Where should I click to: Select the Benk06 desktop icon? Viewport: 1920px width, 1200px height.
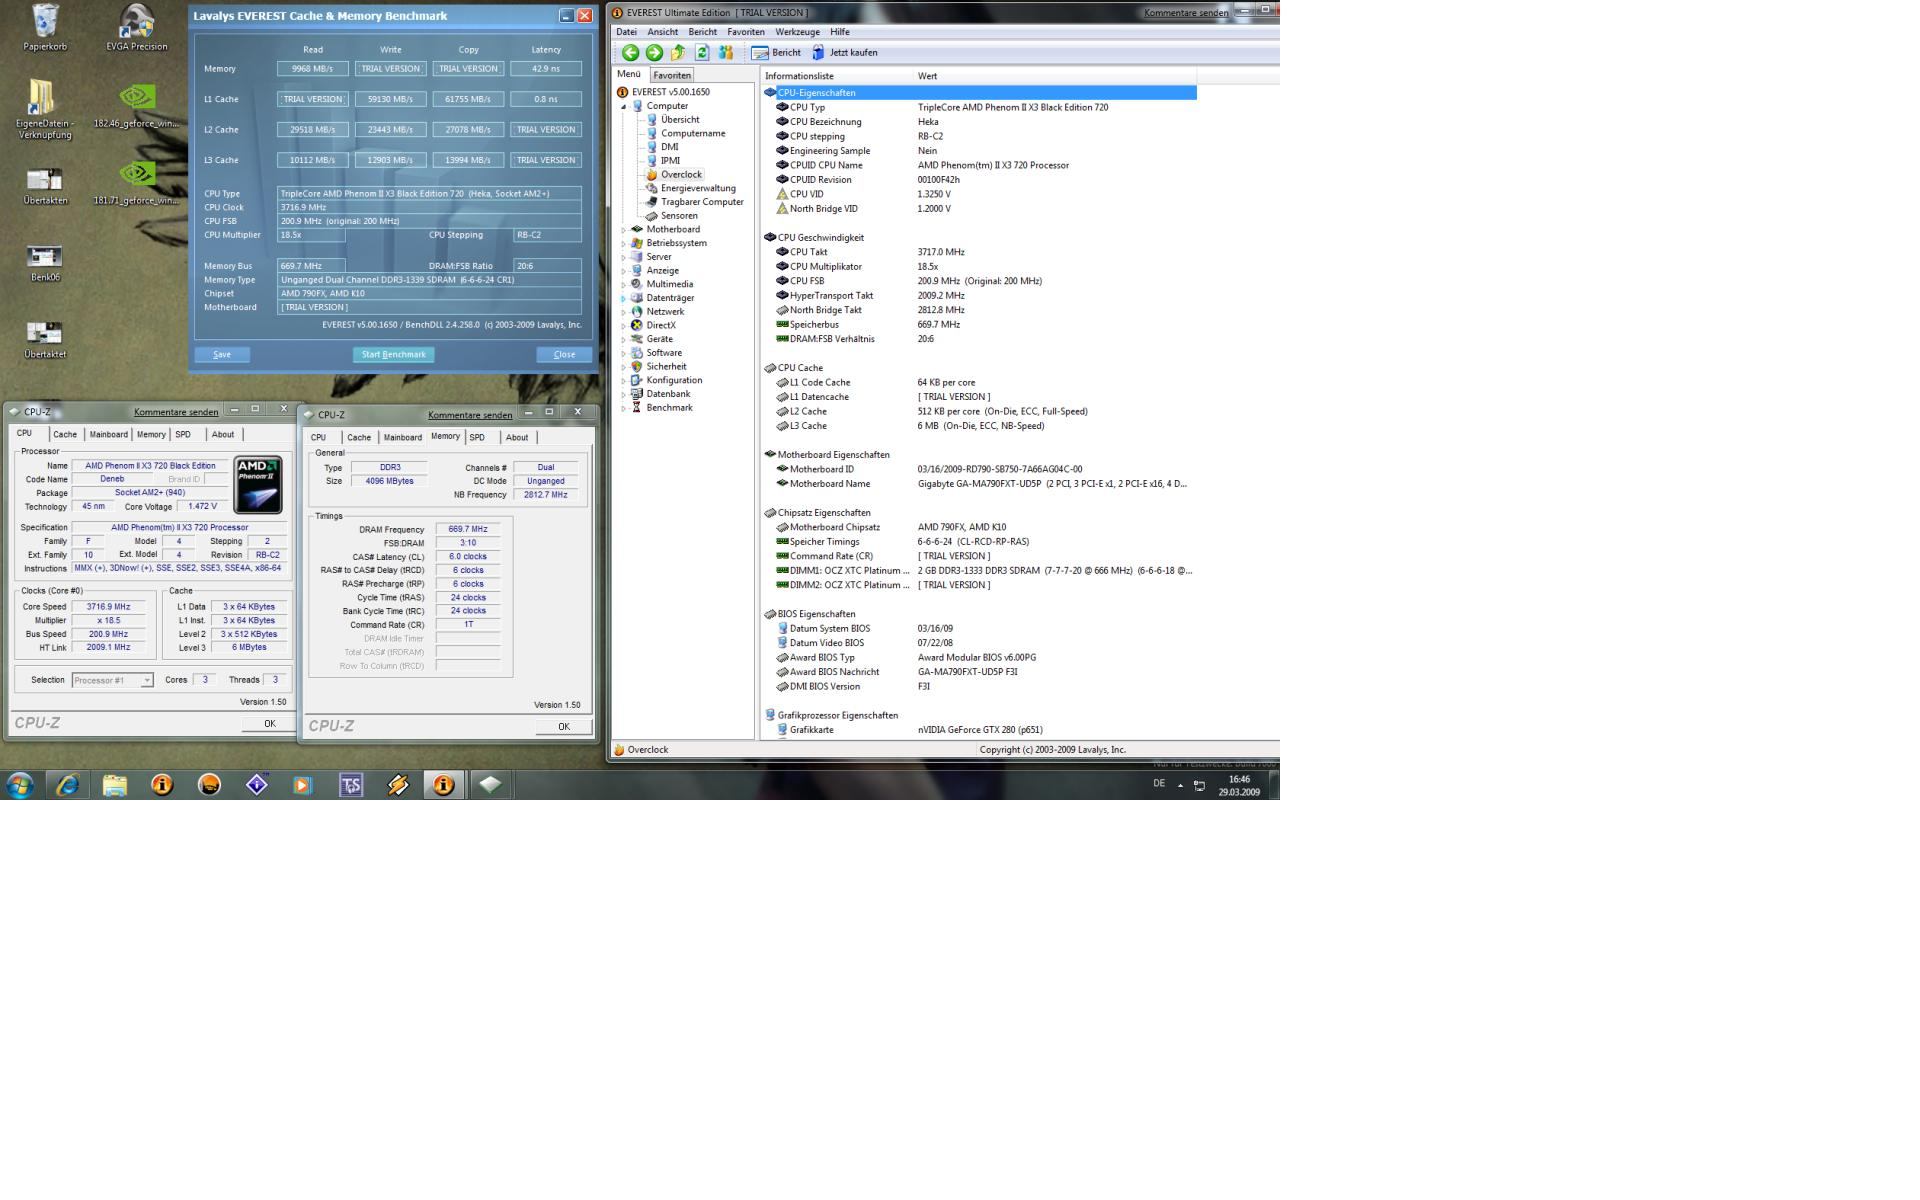[45, 263]
